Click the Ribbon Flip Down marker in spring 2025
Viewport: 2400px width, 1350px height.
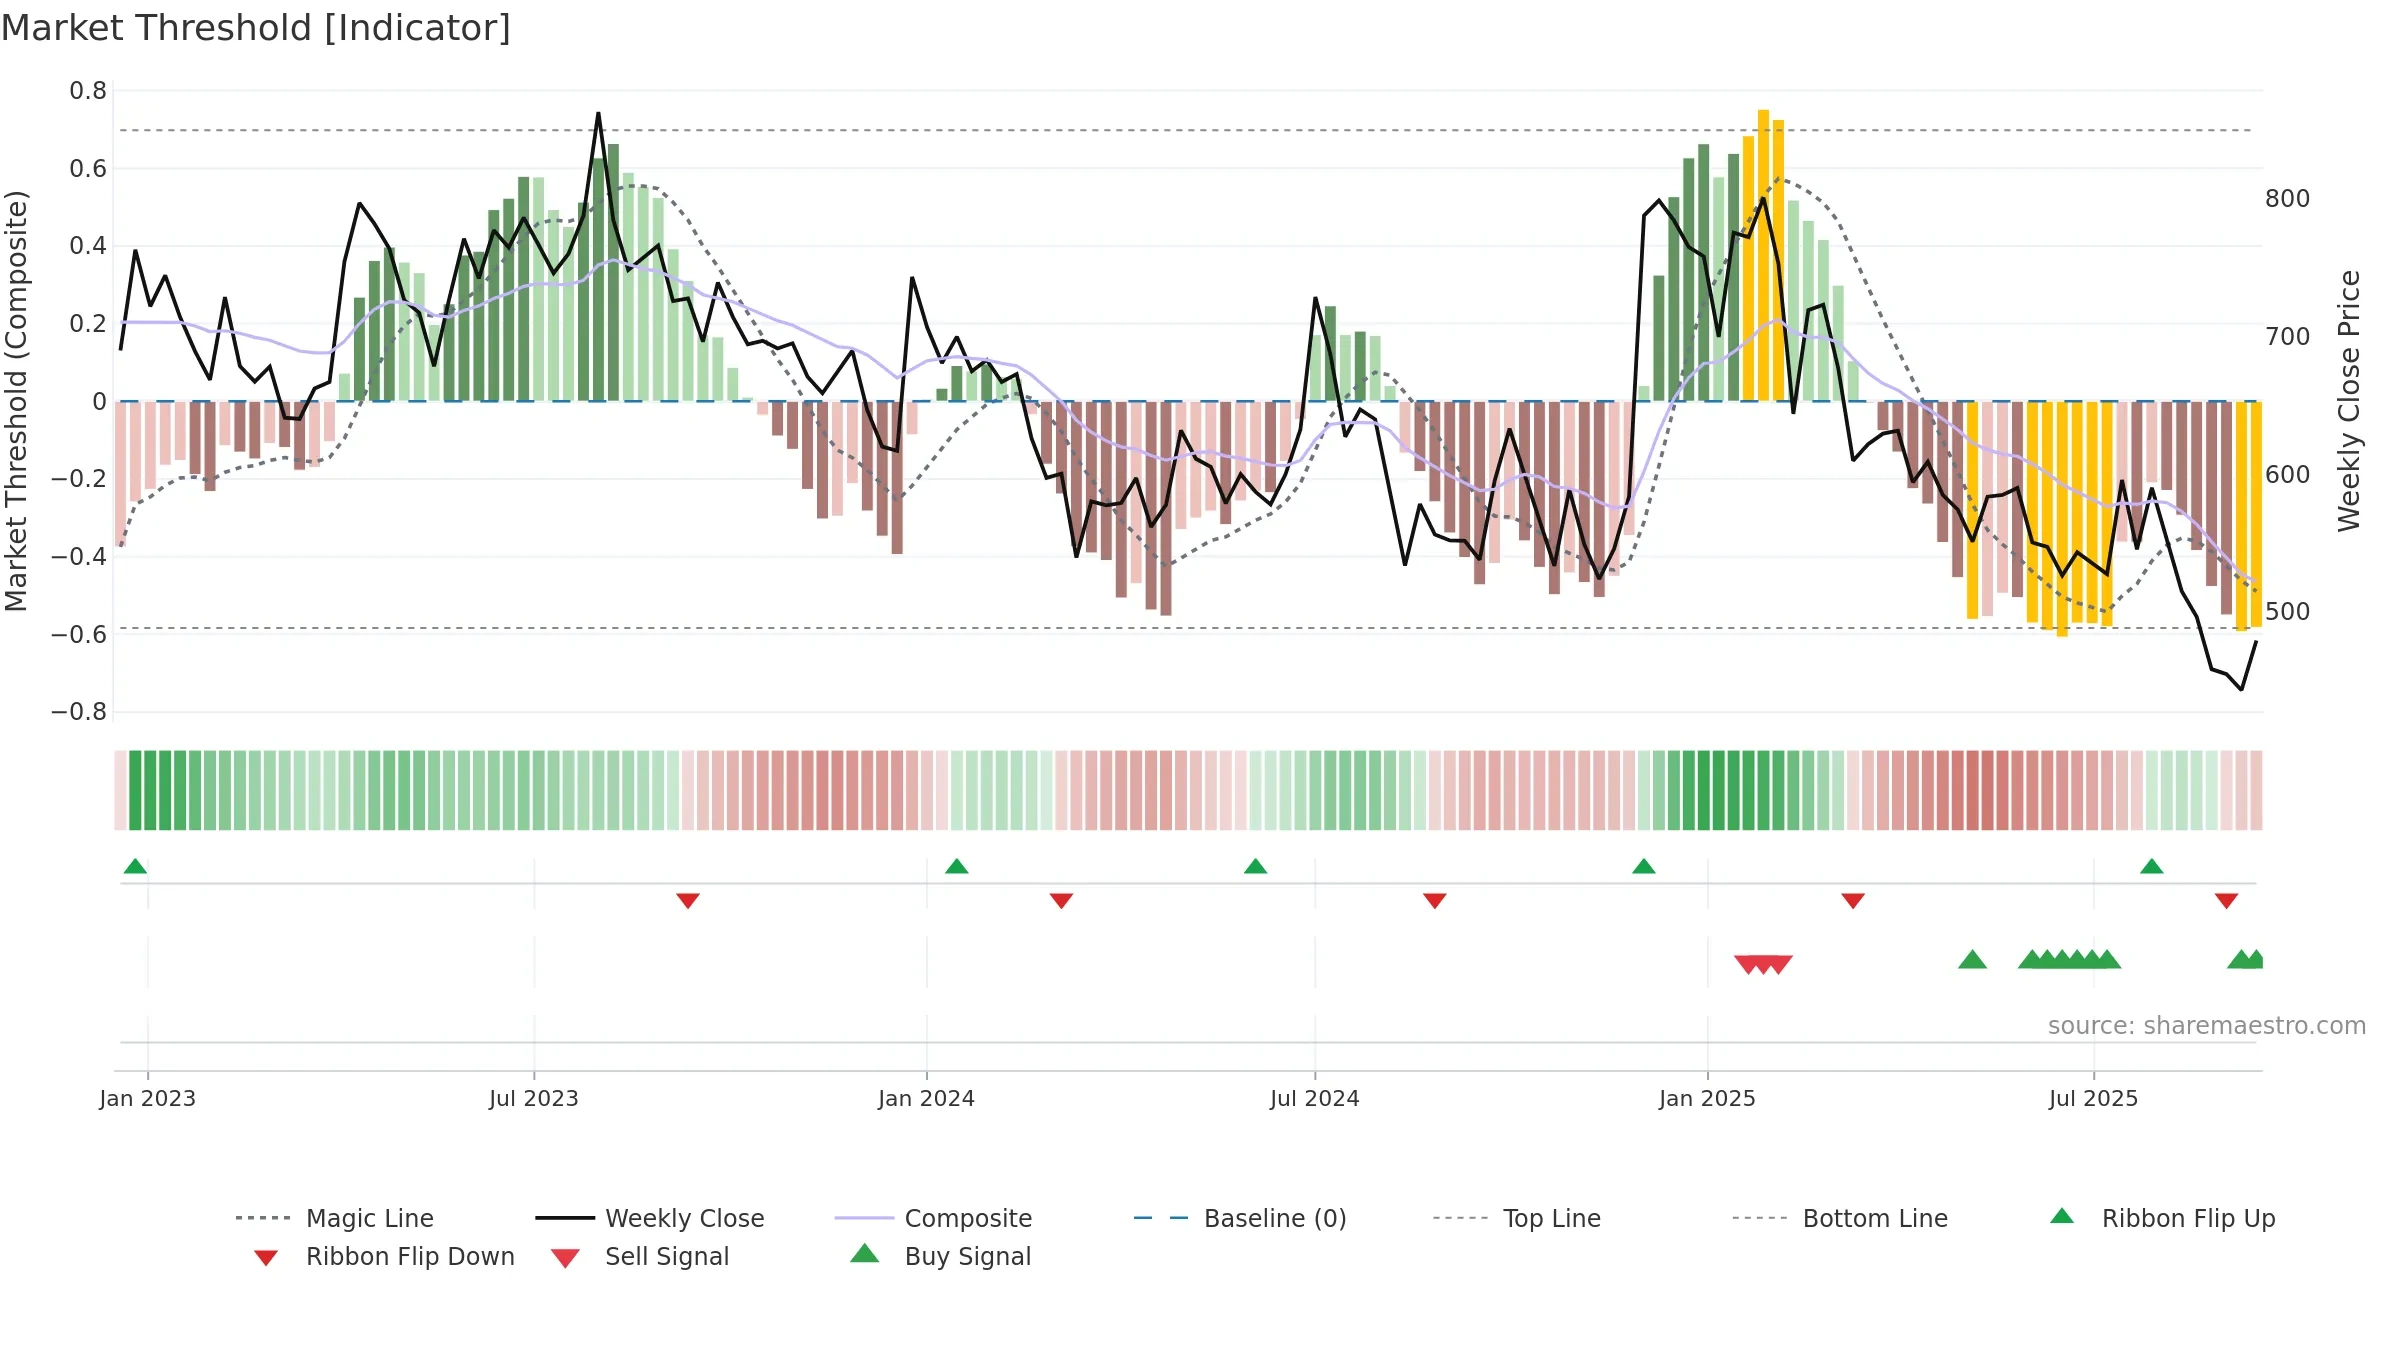(x=1853, y=901)
